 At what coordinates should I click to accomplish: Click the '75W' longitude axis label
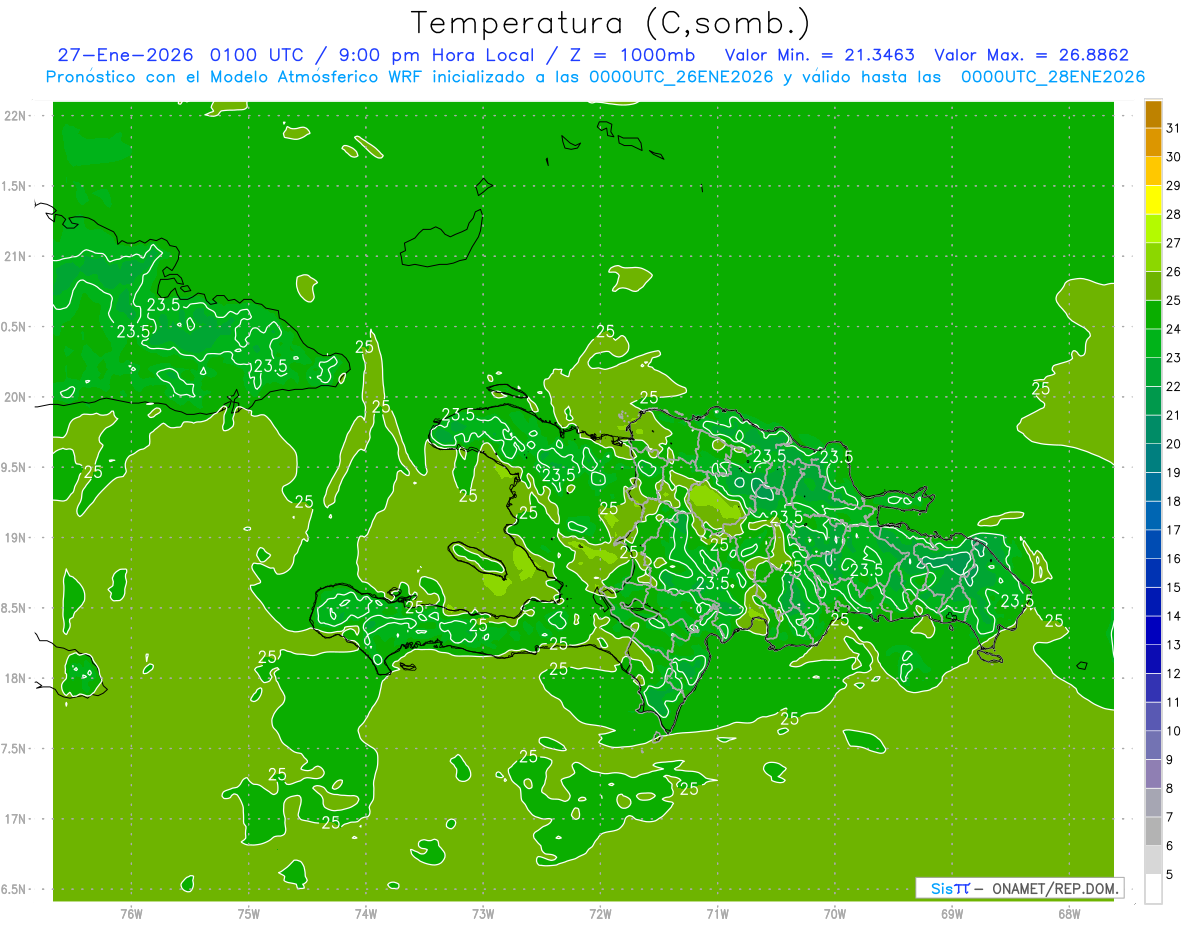(x=249, y=914)
